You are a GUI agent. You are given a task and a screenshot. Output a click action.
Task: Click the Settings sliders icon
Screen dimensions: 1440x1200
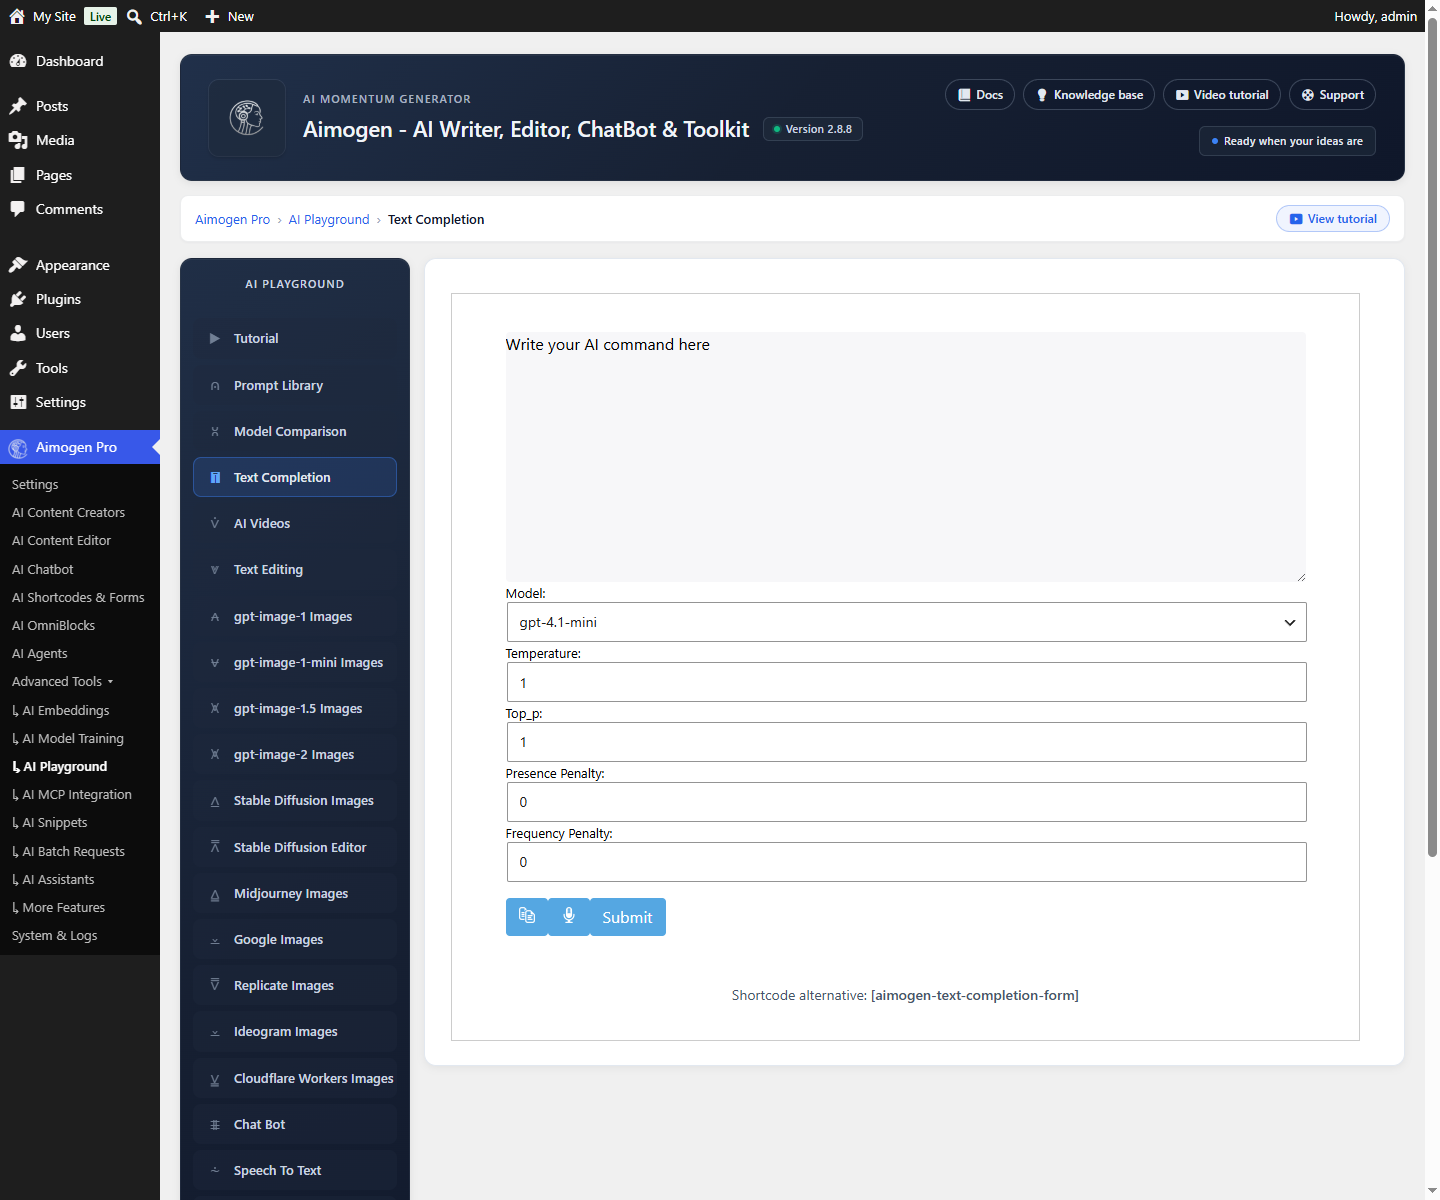(18, 402)
